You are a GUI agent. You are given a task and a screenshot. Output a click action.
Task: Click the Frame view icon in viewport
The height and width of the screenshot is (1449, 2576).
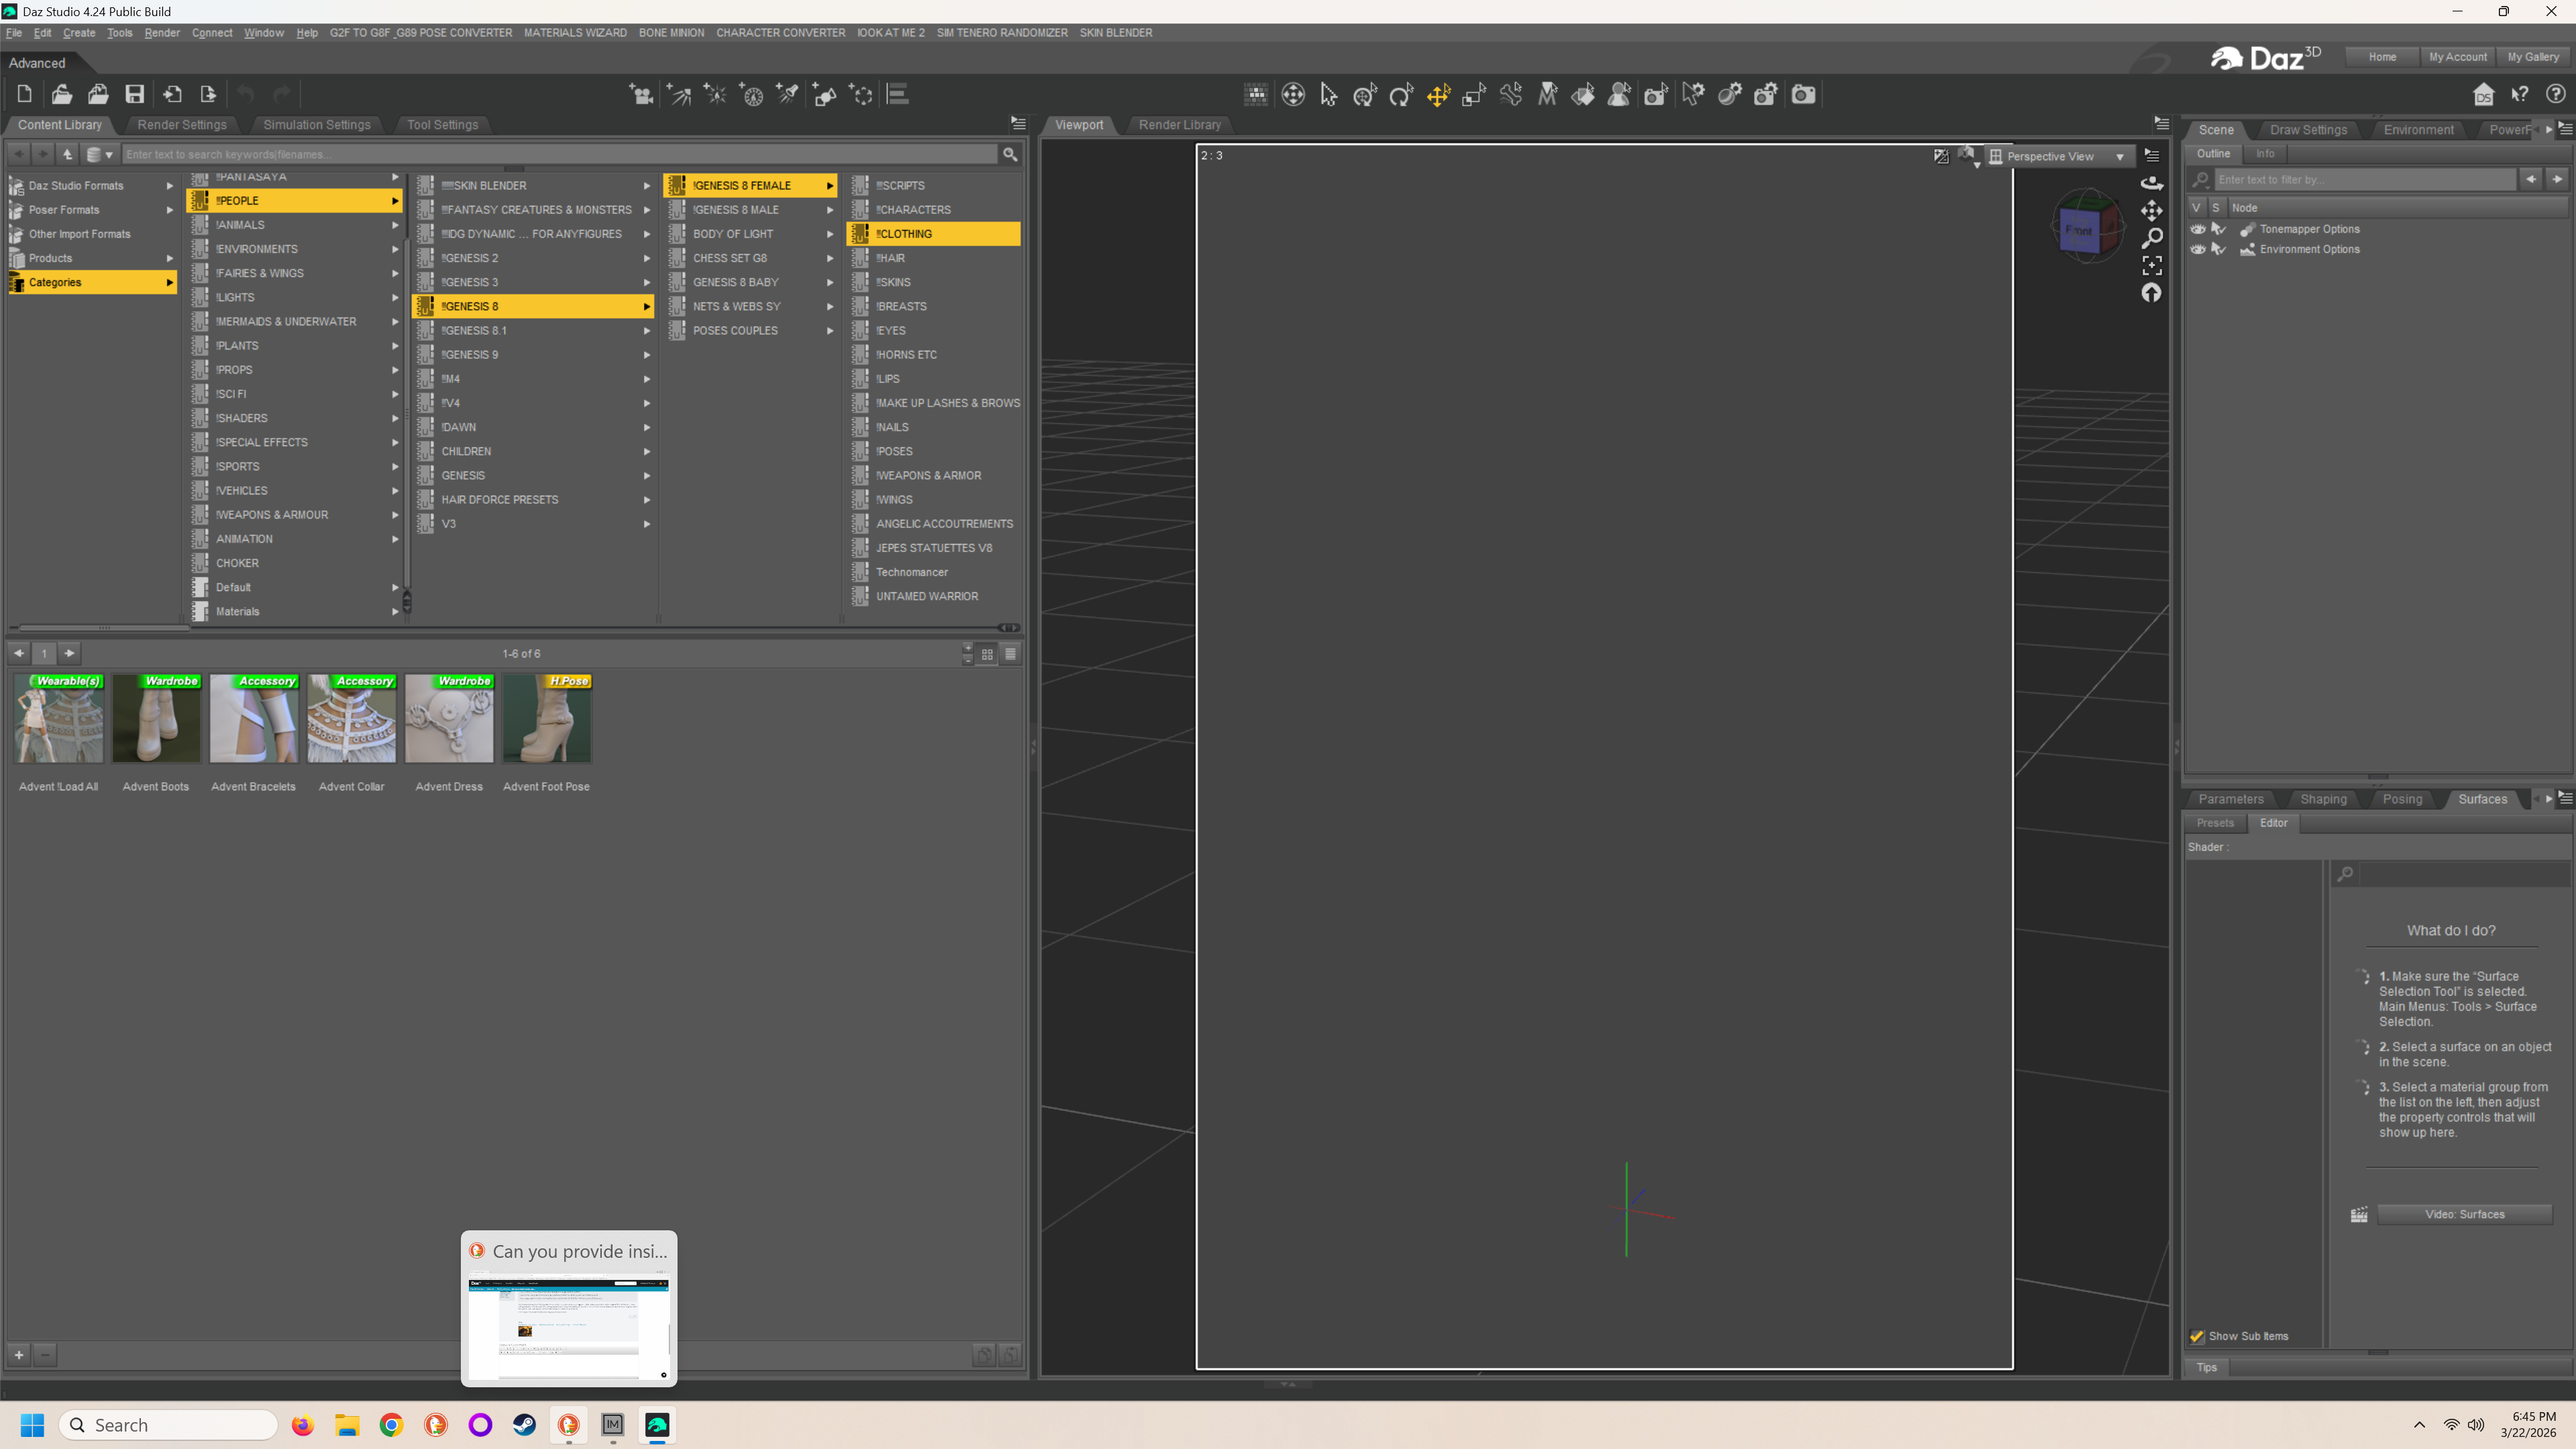[x=2151, y=265]
